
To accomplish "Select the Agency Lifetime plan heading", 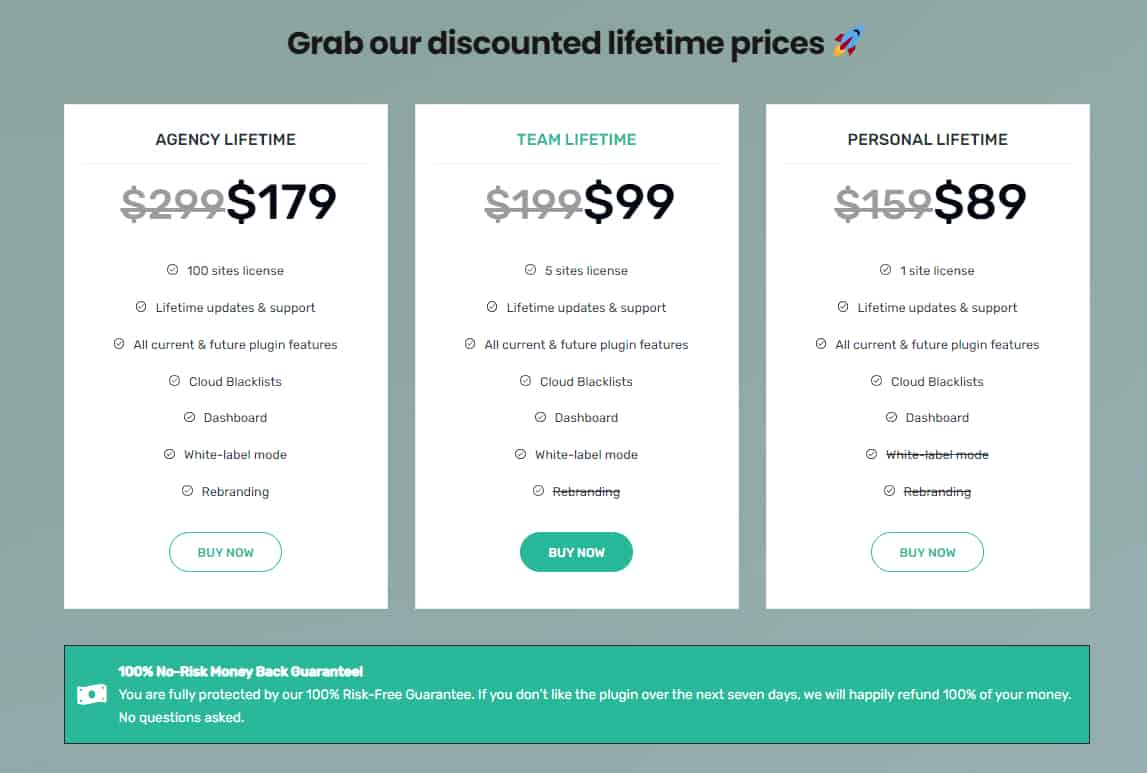I will pos(225,140).
